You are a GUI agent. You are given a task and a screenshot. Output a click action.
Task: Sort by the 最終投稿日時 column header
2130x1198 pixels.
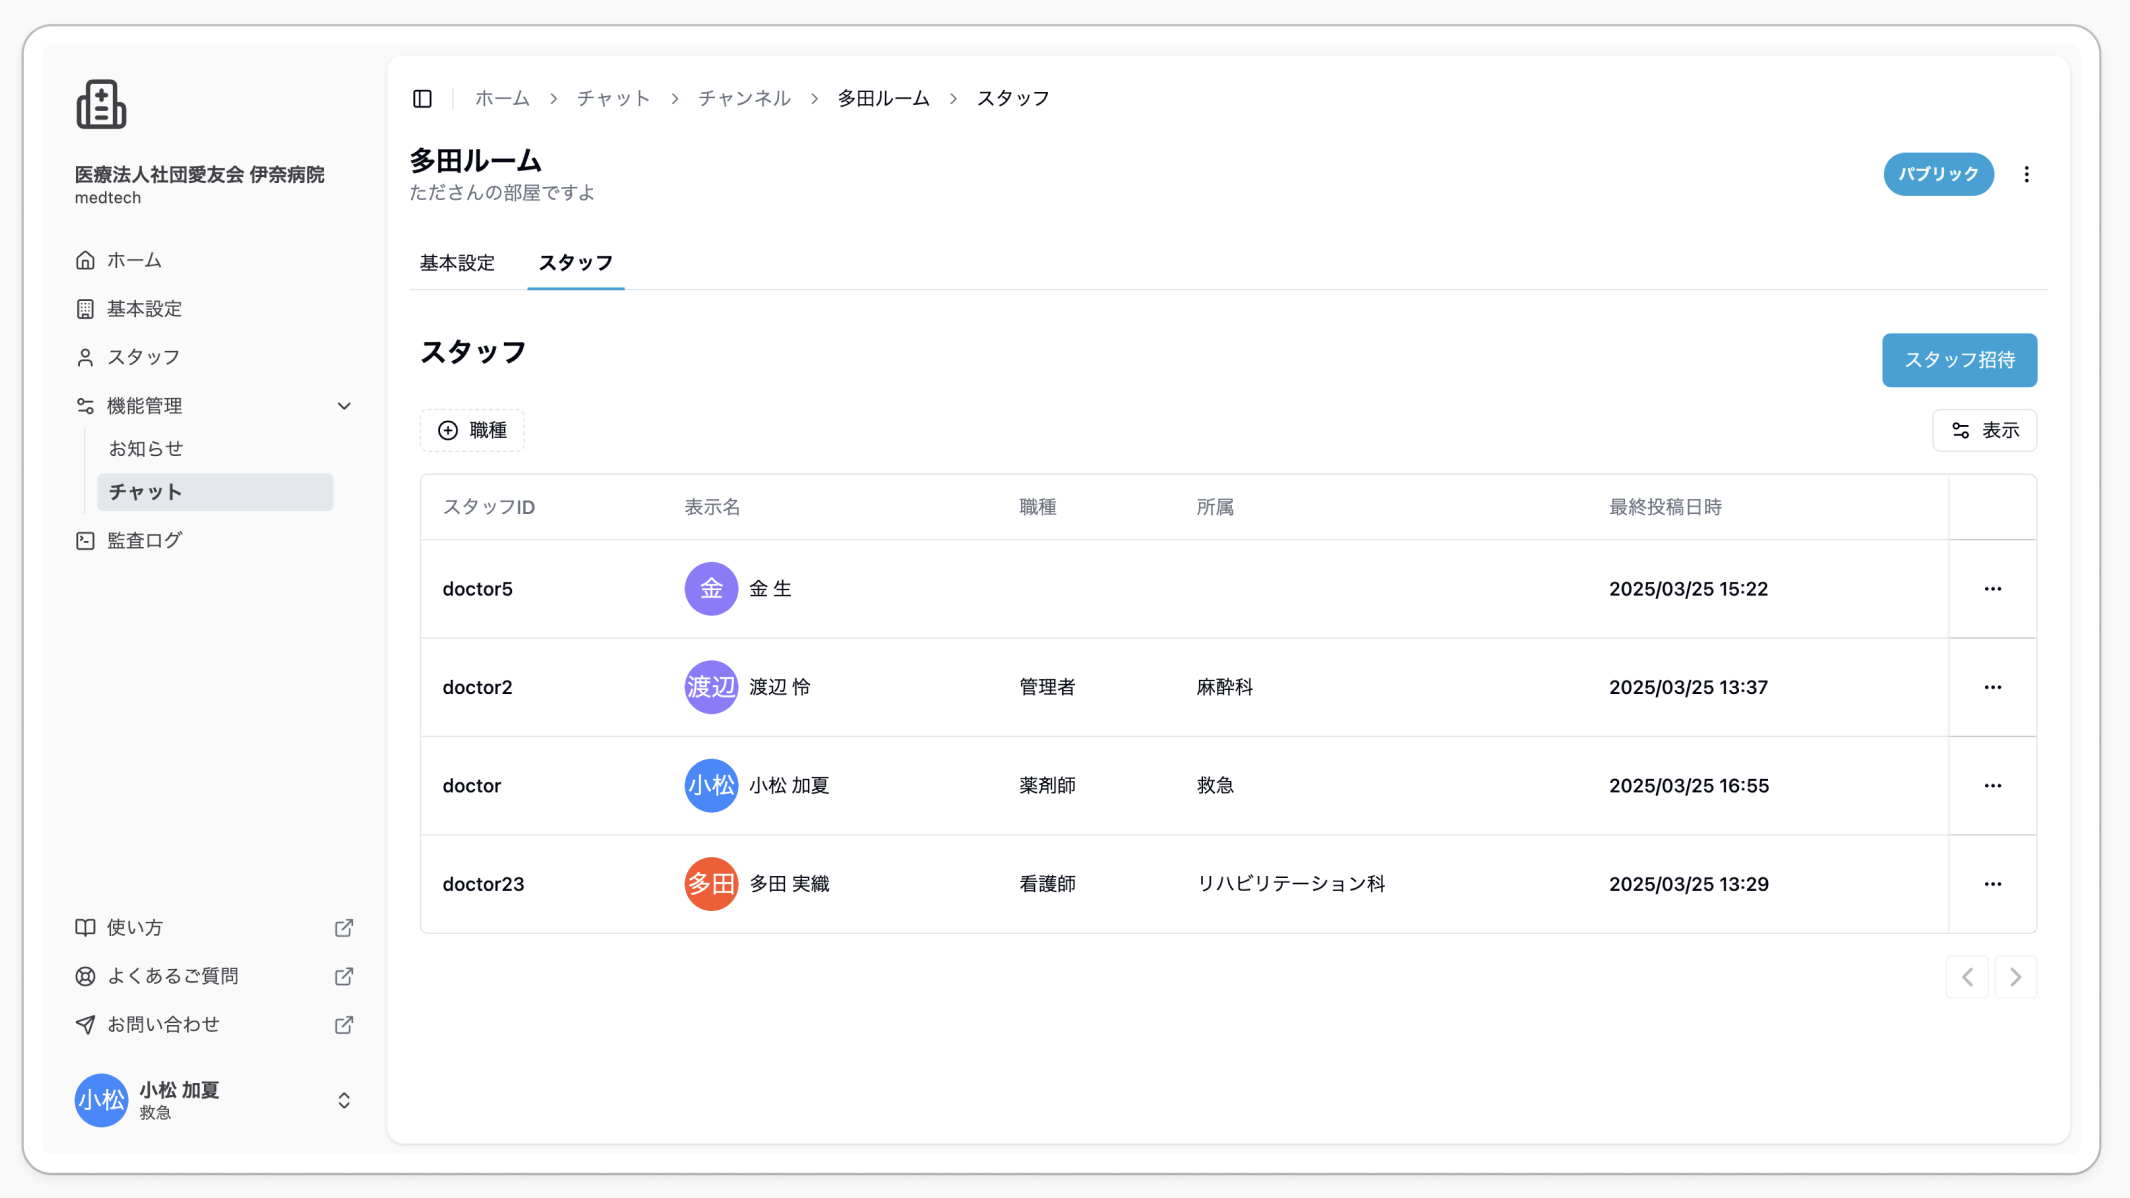coord(1665,507)
